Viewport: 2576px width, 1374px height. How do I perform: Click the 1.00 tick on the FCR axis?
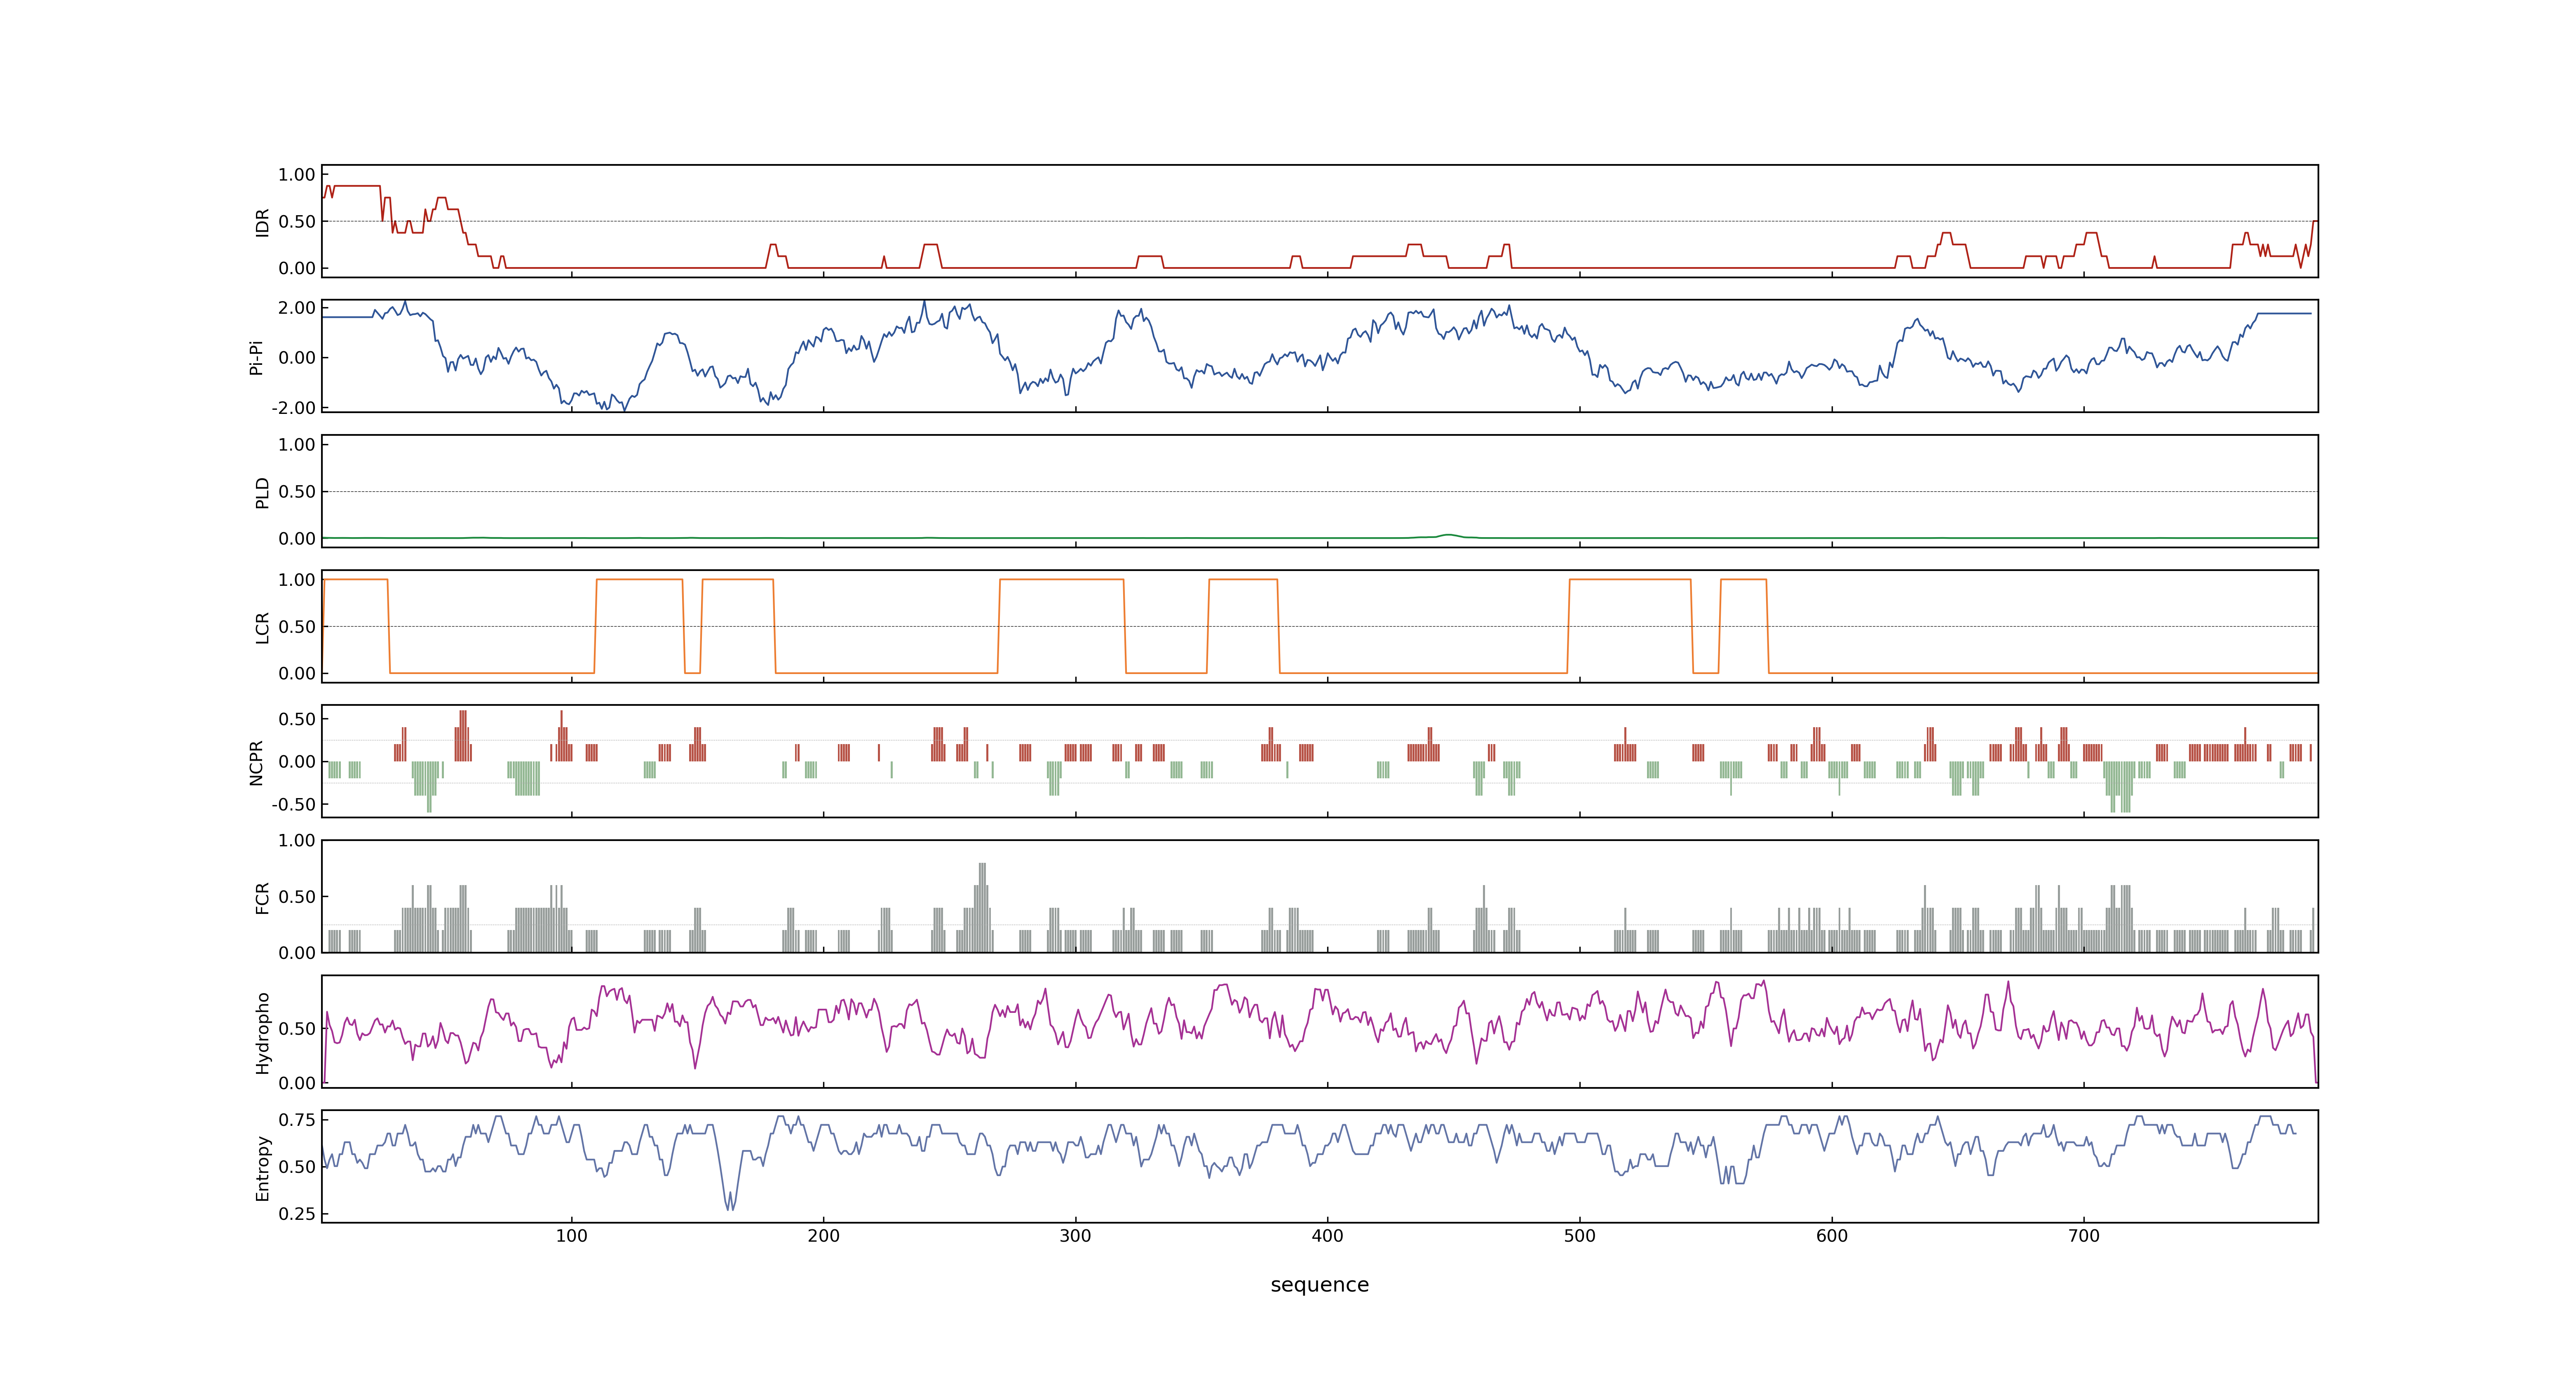tap(297, 841)
